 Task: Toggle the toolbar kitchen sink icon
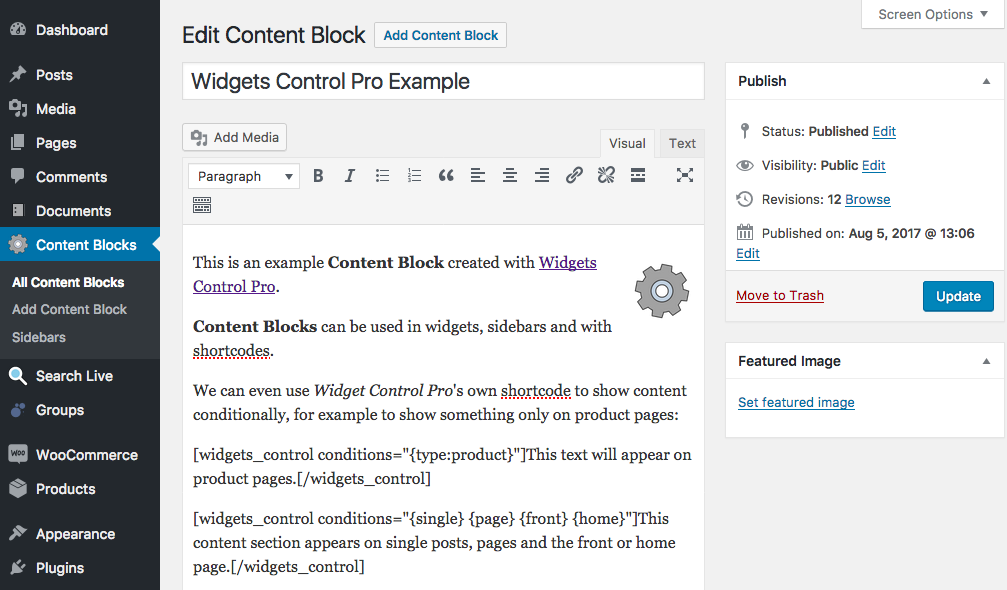coord(202,205)
